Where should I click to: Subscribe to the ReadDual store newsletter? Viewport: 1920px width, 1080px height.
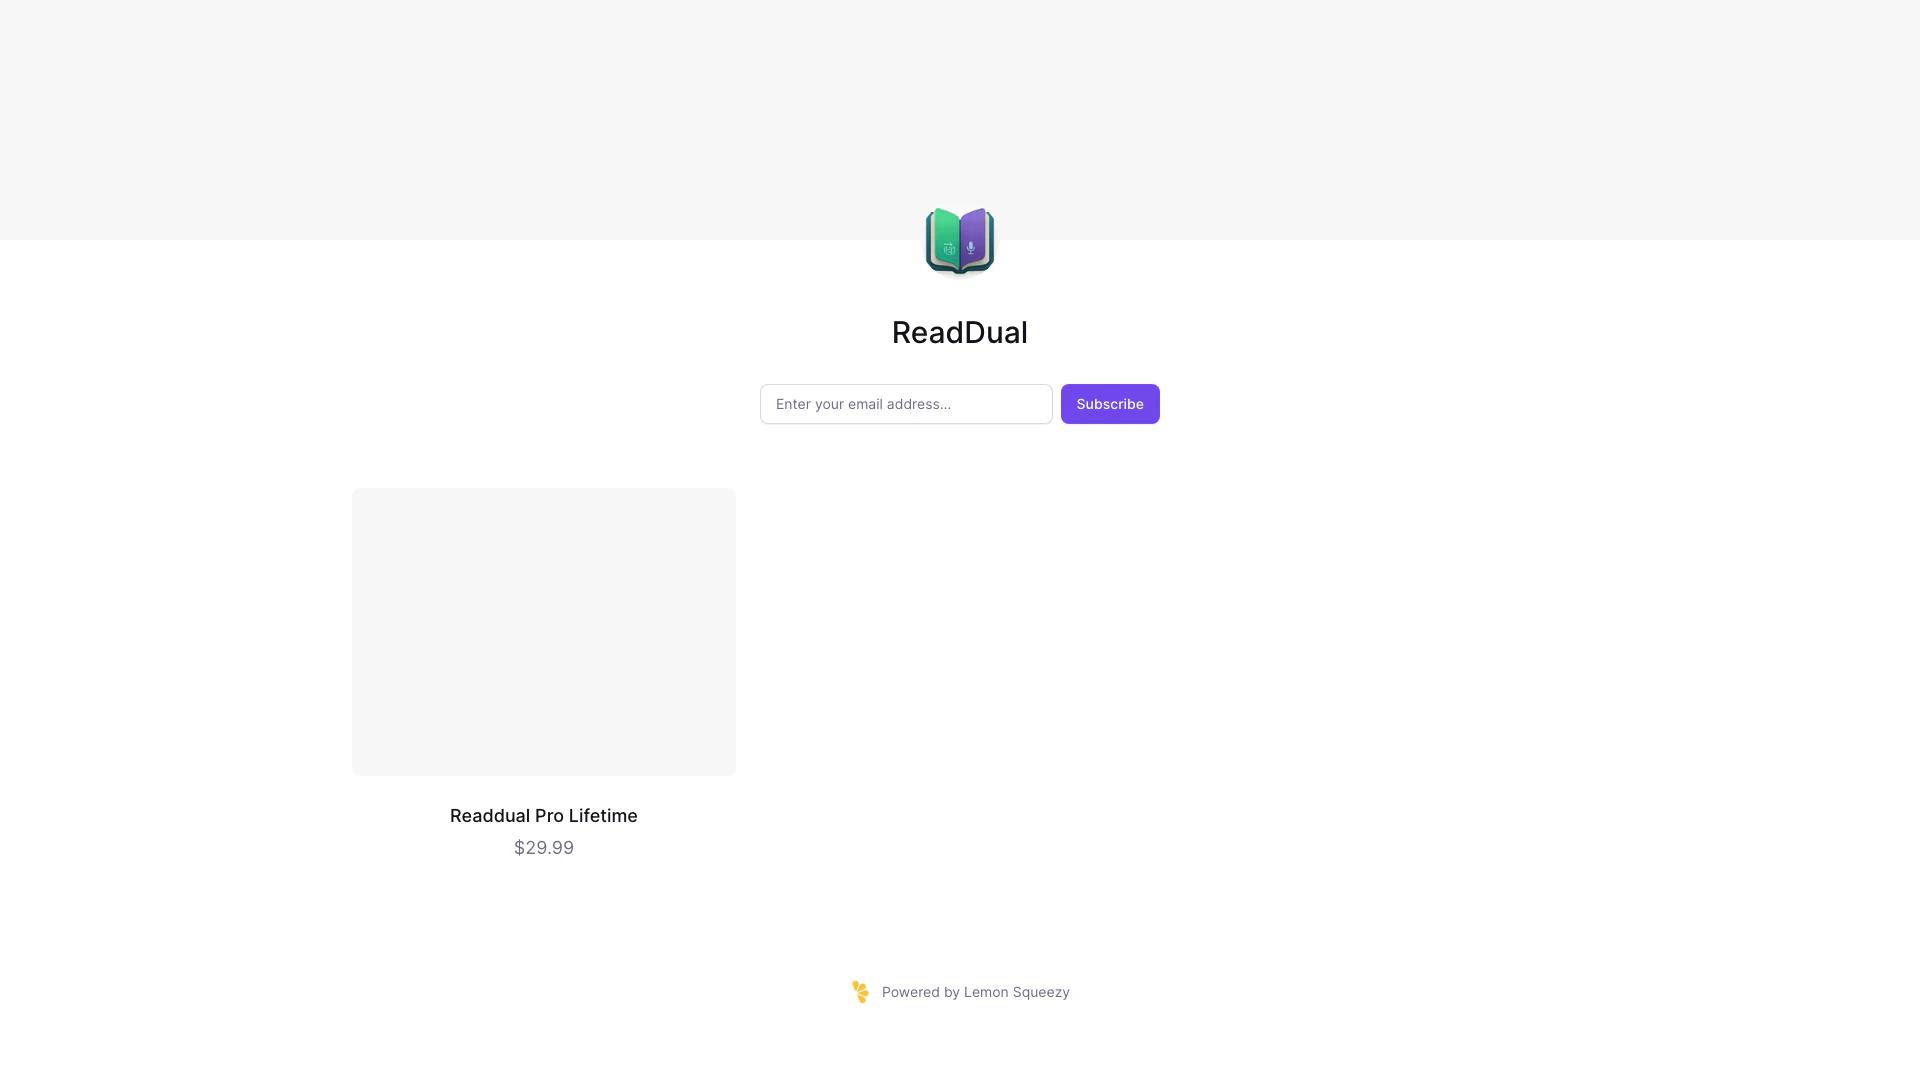coord(1110,404)
